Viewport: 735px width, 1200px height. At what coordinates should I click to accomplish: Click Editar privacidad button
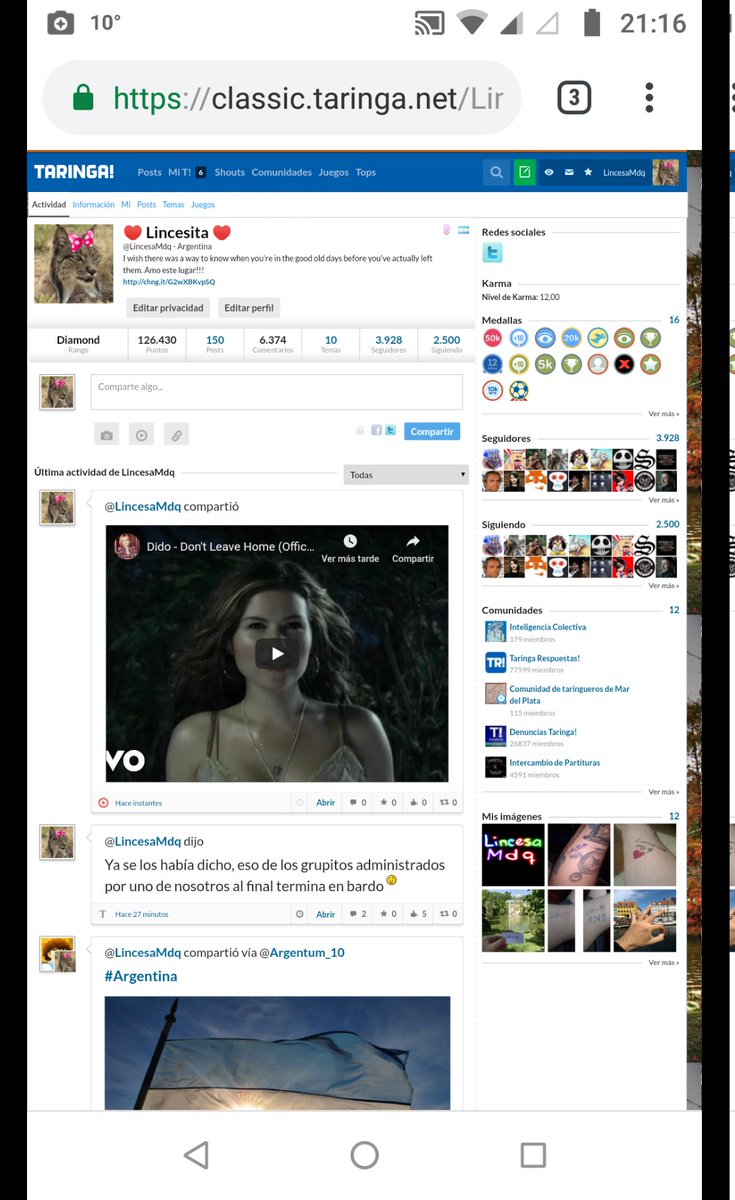pyautogui.click(x=168, y=308)
